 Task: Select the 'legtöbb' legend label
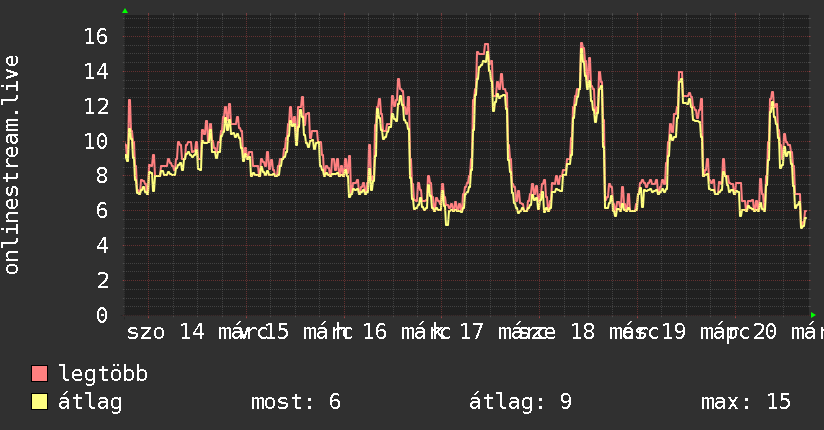(x=104, y=374)
